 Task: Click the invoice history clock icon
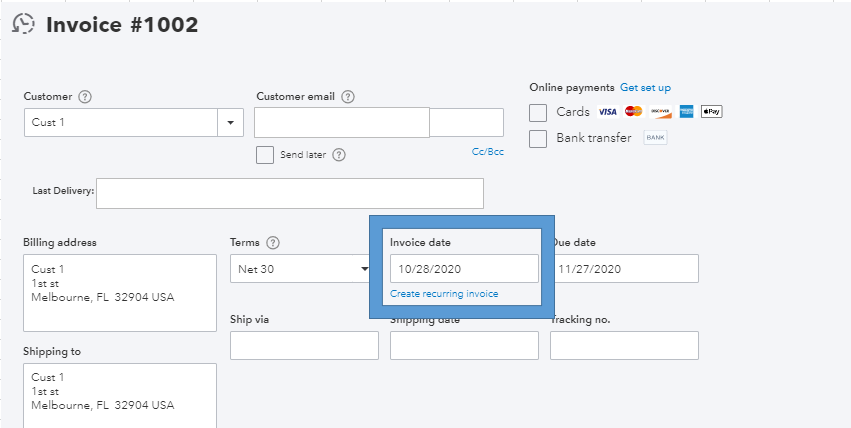[x=24, y=26]
